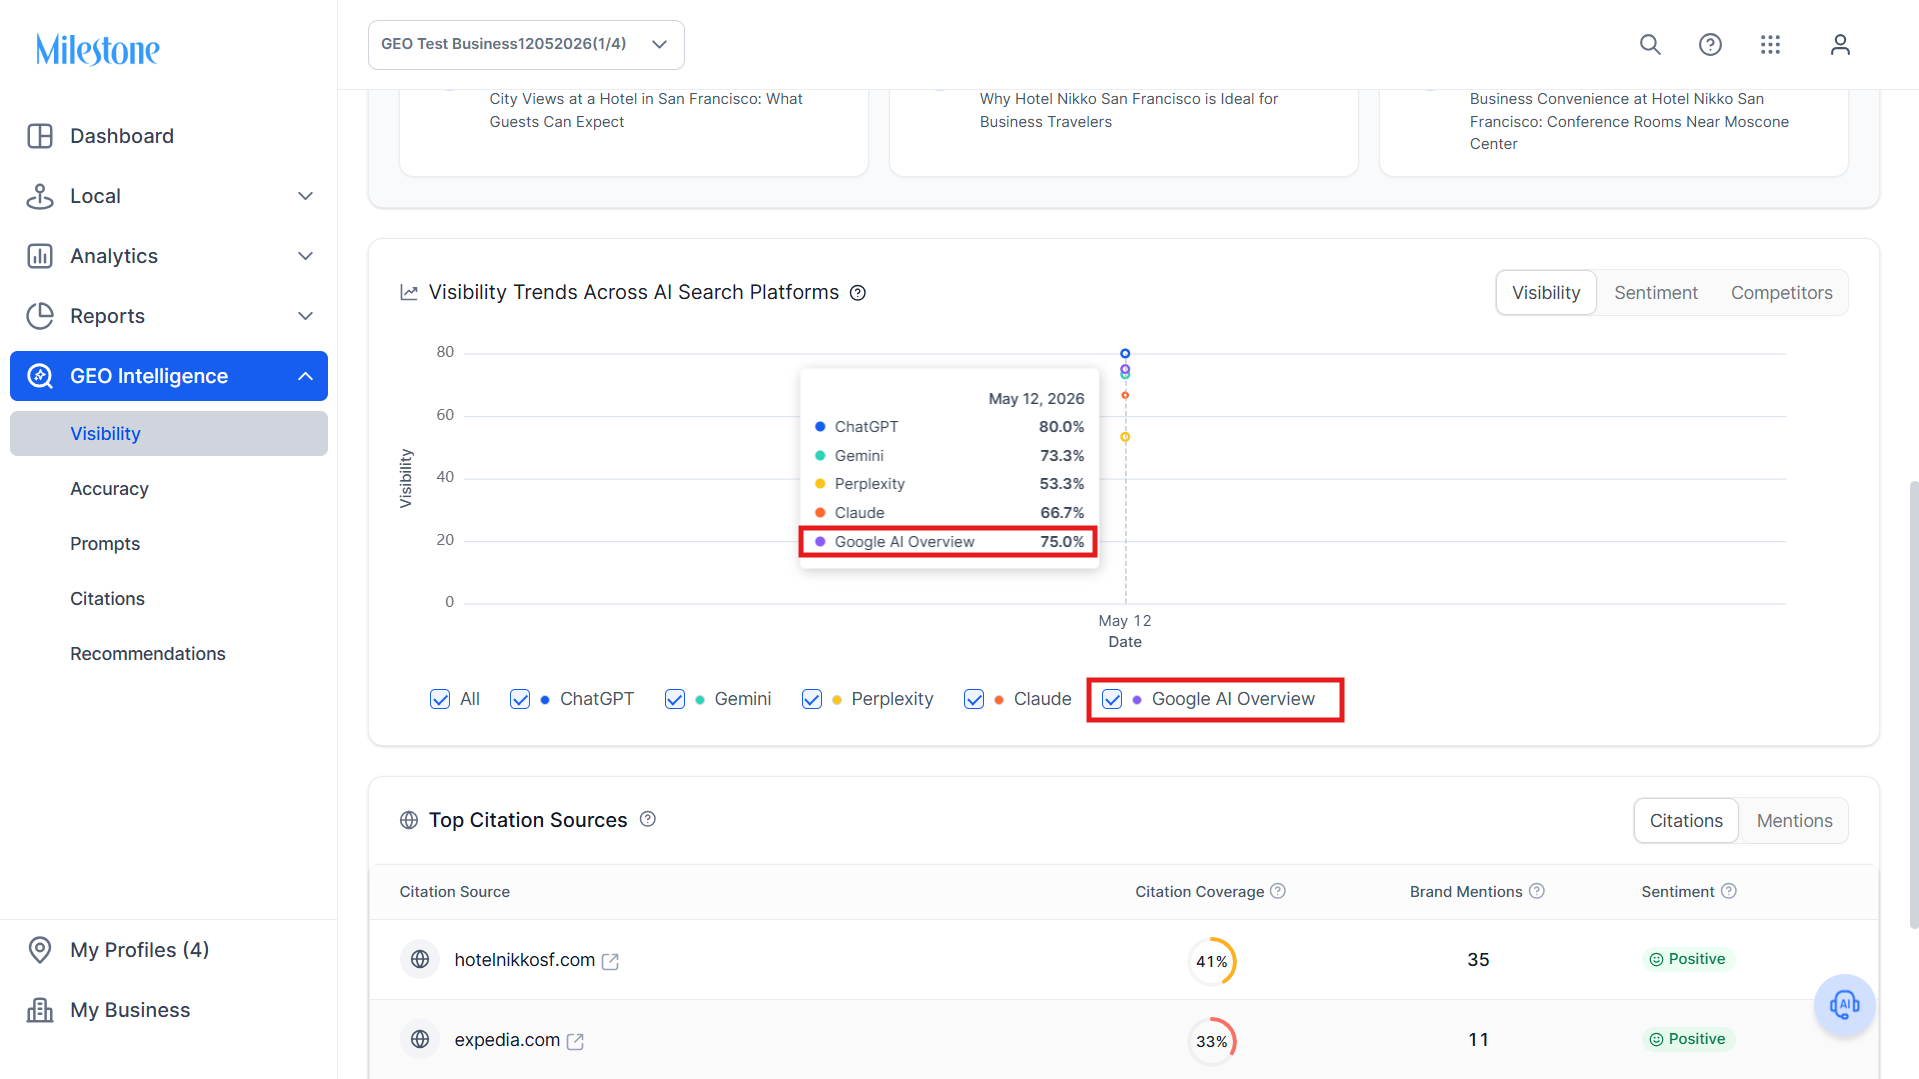Open the expedia.com link
Image resolution: width=1919 pixels, height=1079 pixels.
point(507,1040)
